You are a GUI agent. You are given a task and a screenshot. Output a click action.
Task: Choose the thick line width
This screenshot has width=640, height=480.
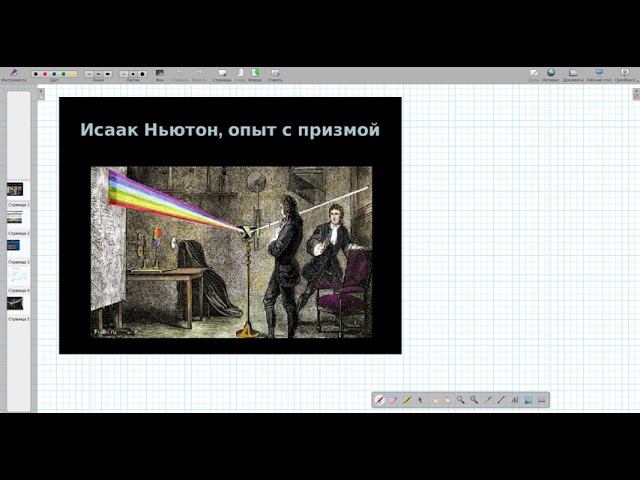tap(108, 74)
